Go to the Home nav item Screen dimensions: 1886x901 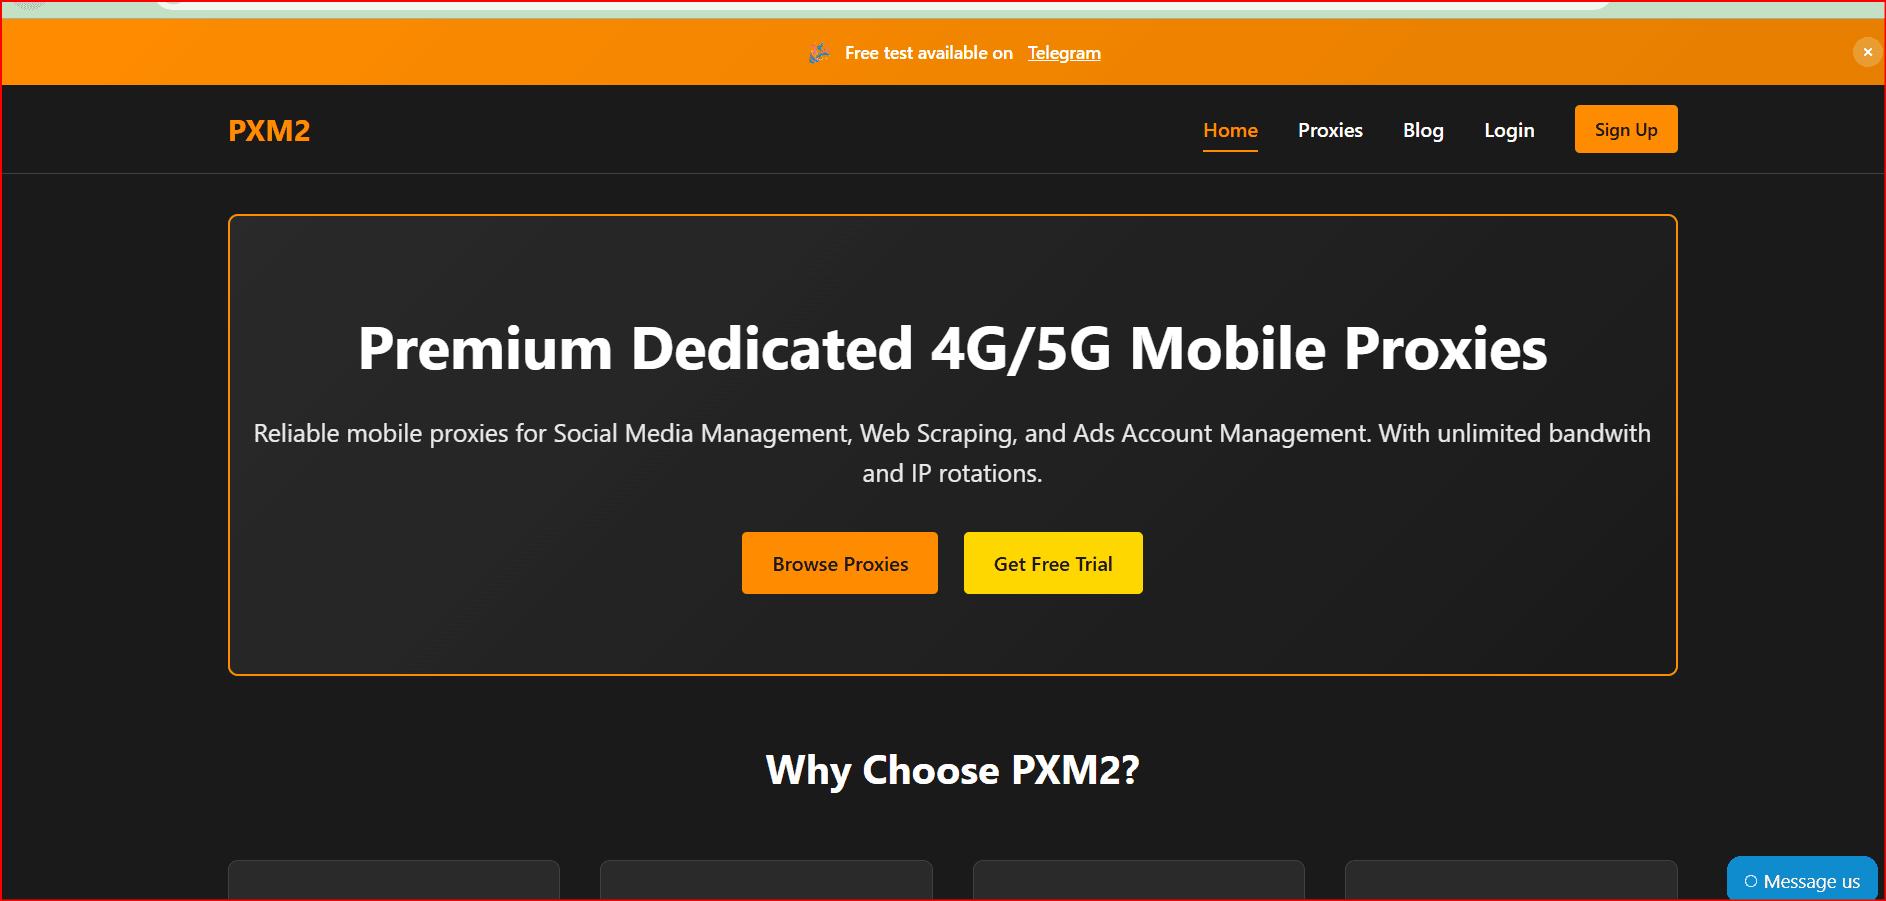pos(1230,130)
